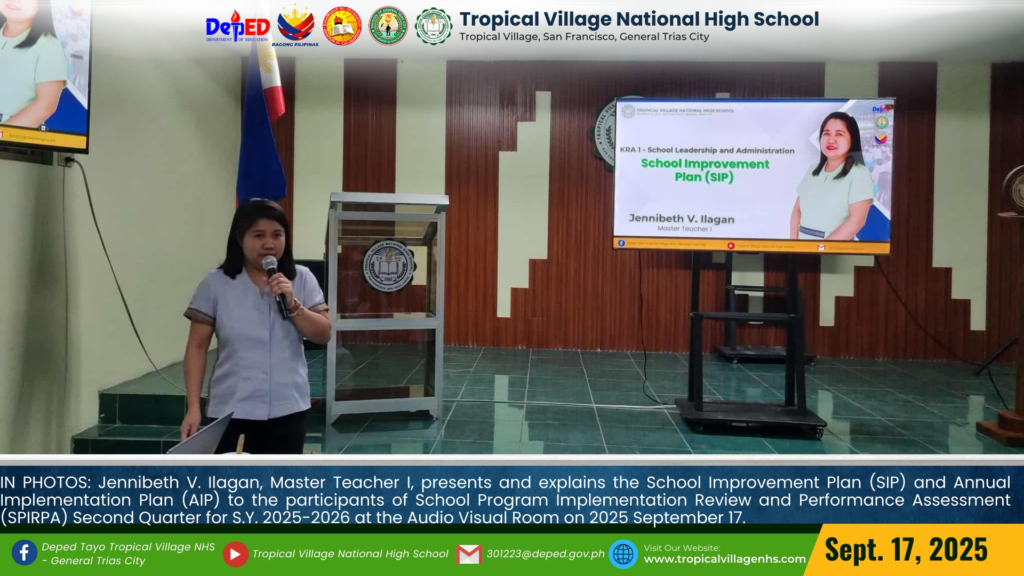Click the Gmail envelope icon
The image size is (1024, 576).
click(x=469, y=554)
